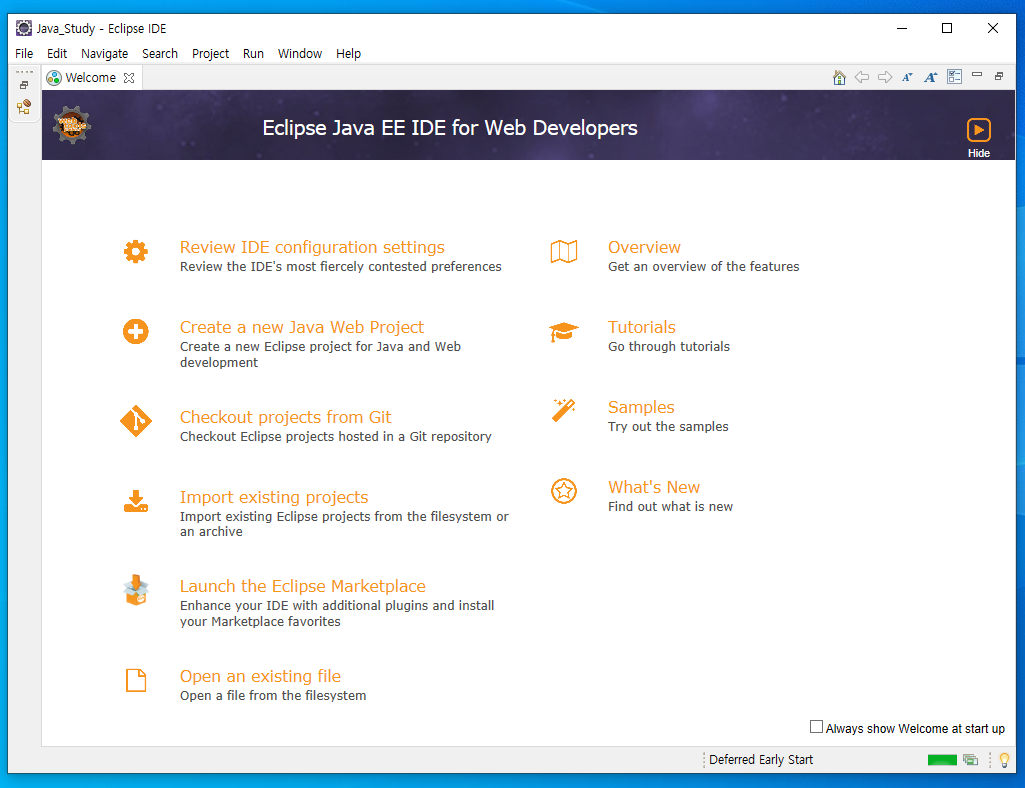Click the Eclipse logo in the banner

(72, 125)
